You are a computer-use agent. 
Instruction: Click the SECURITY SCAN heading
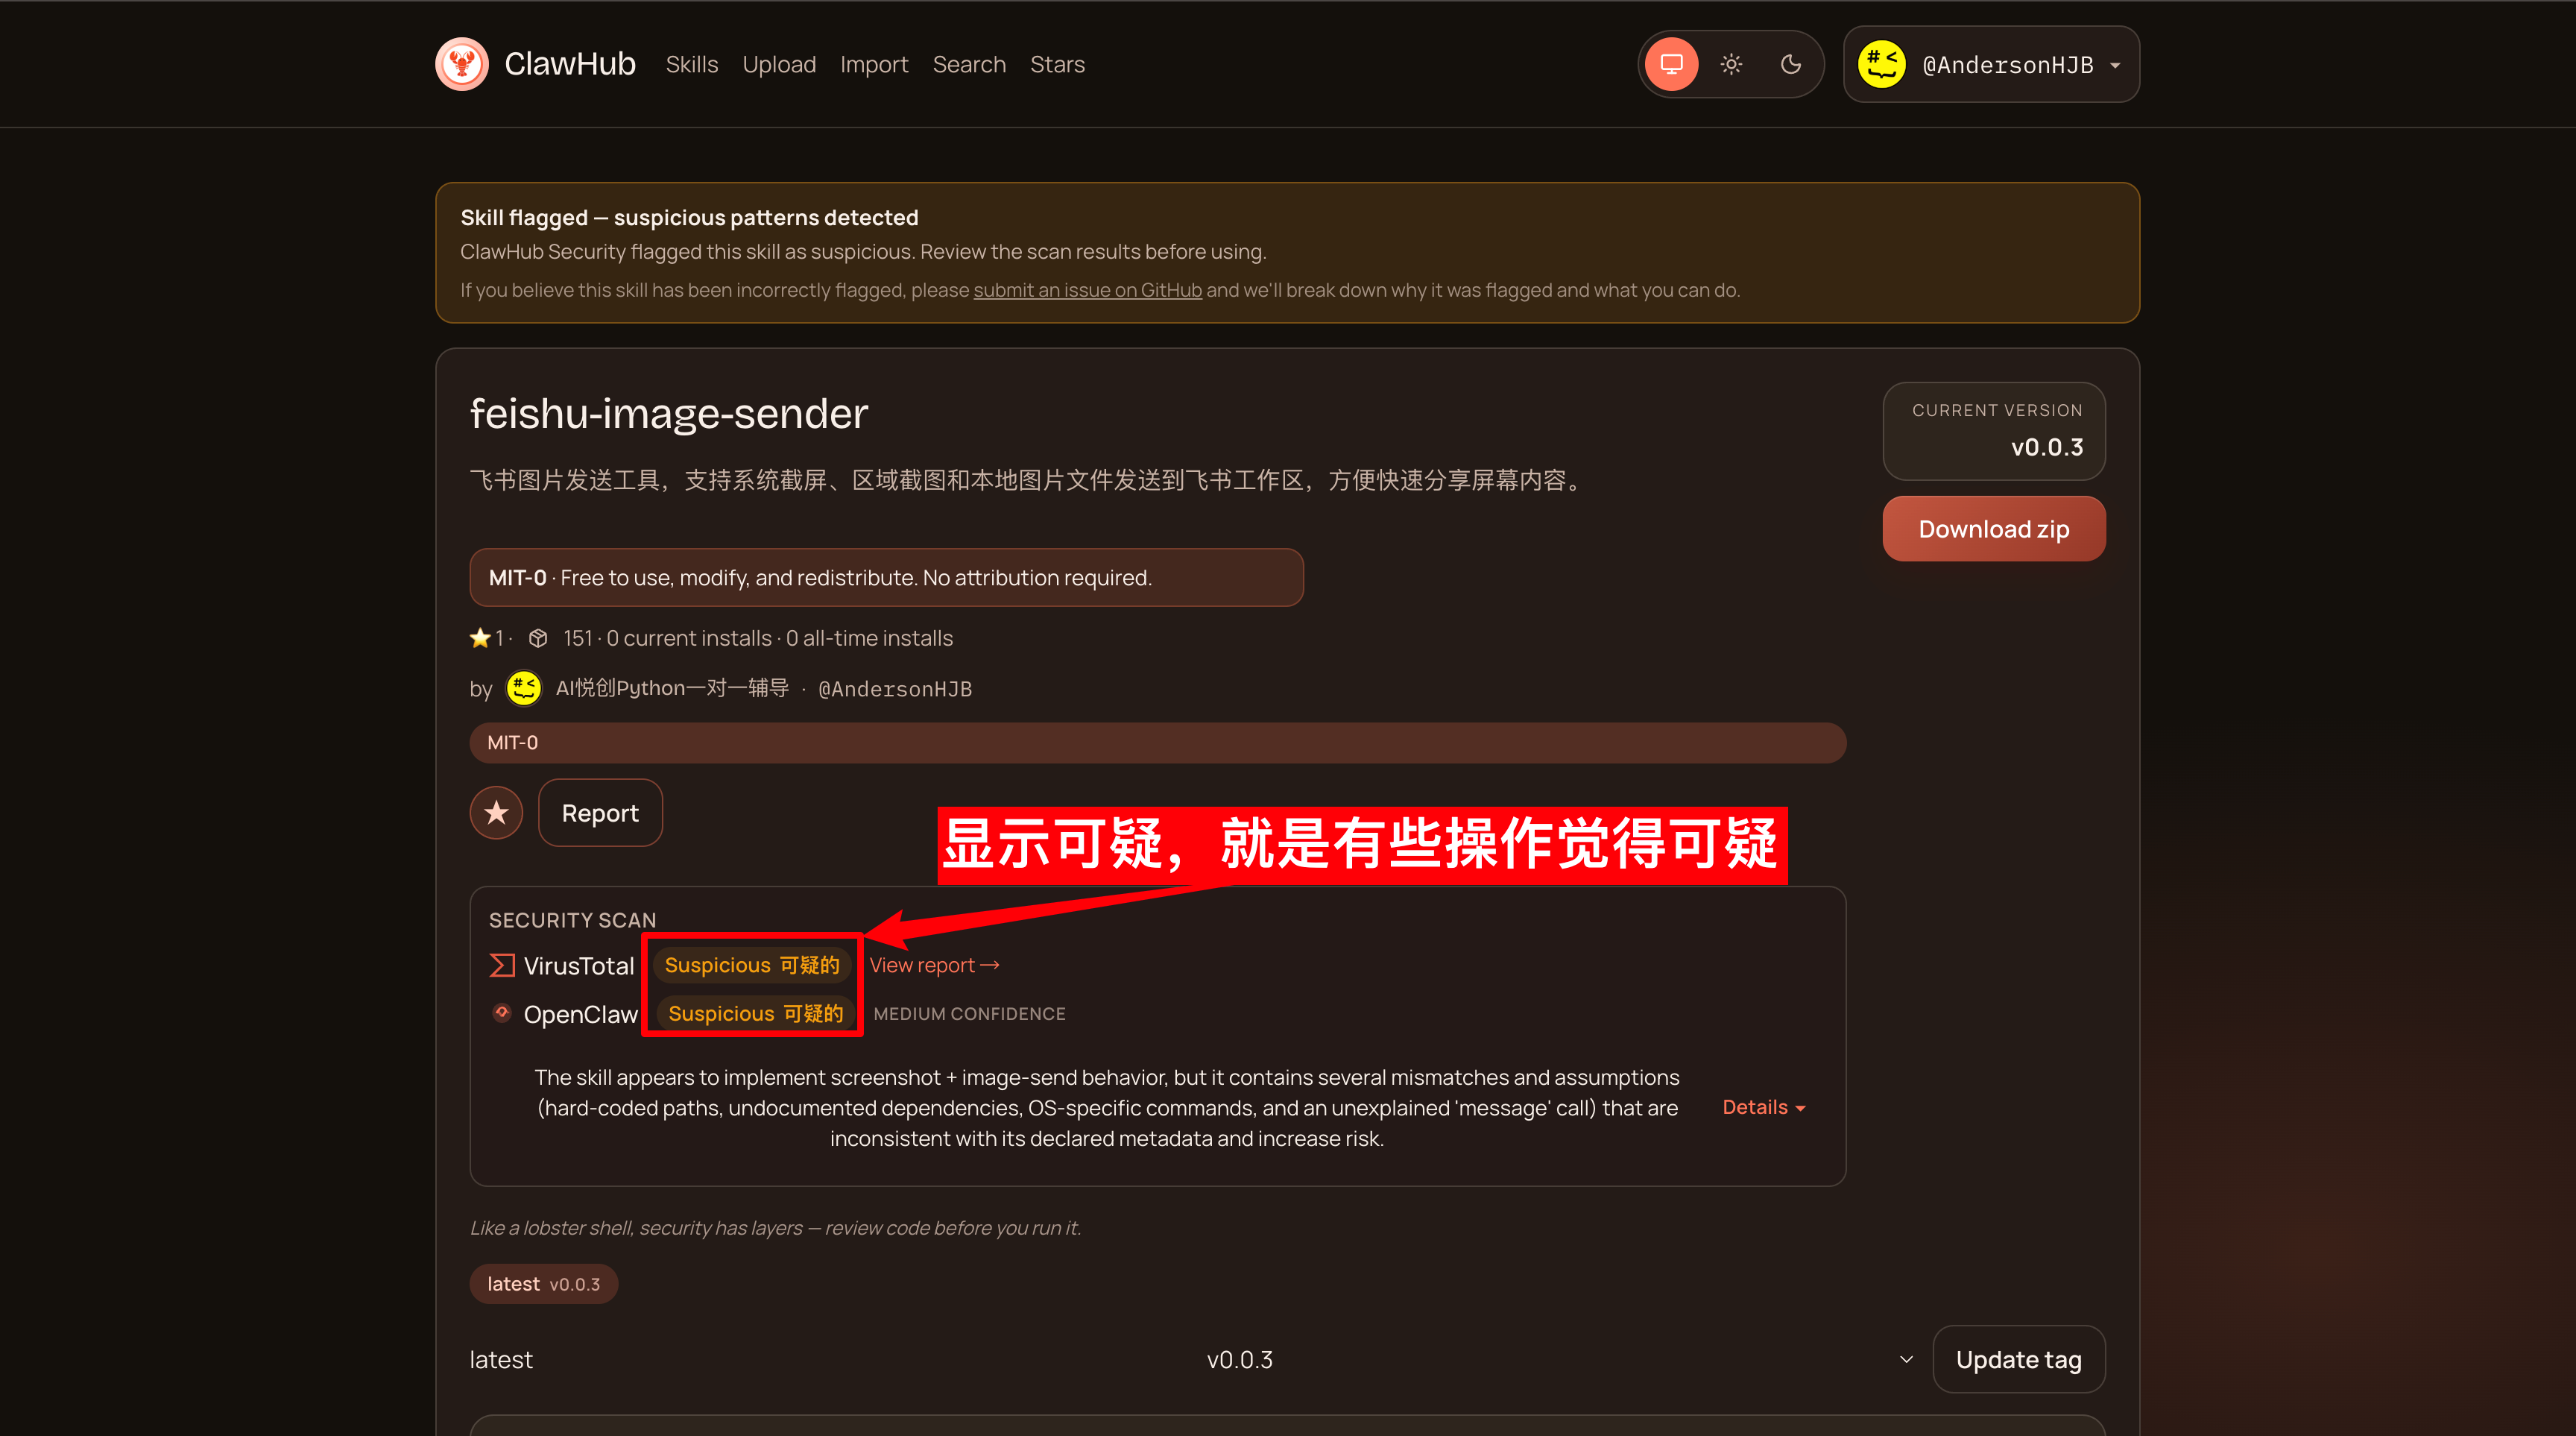[x=572, y=920]
